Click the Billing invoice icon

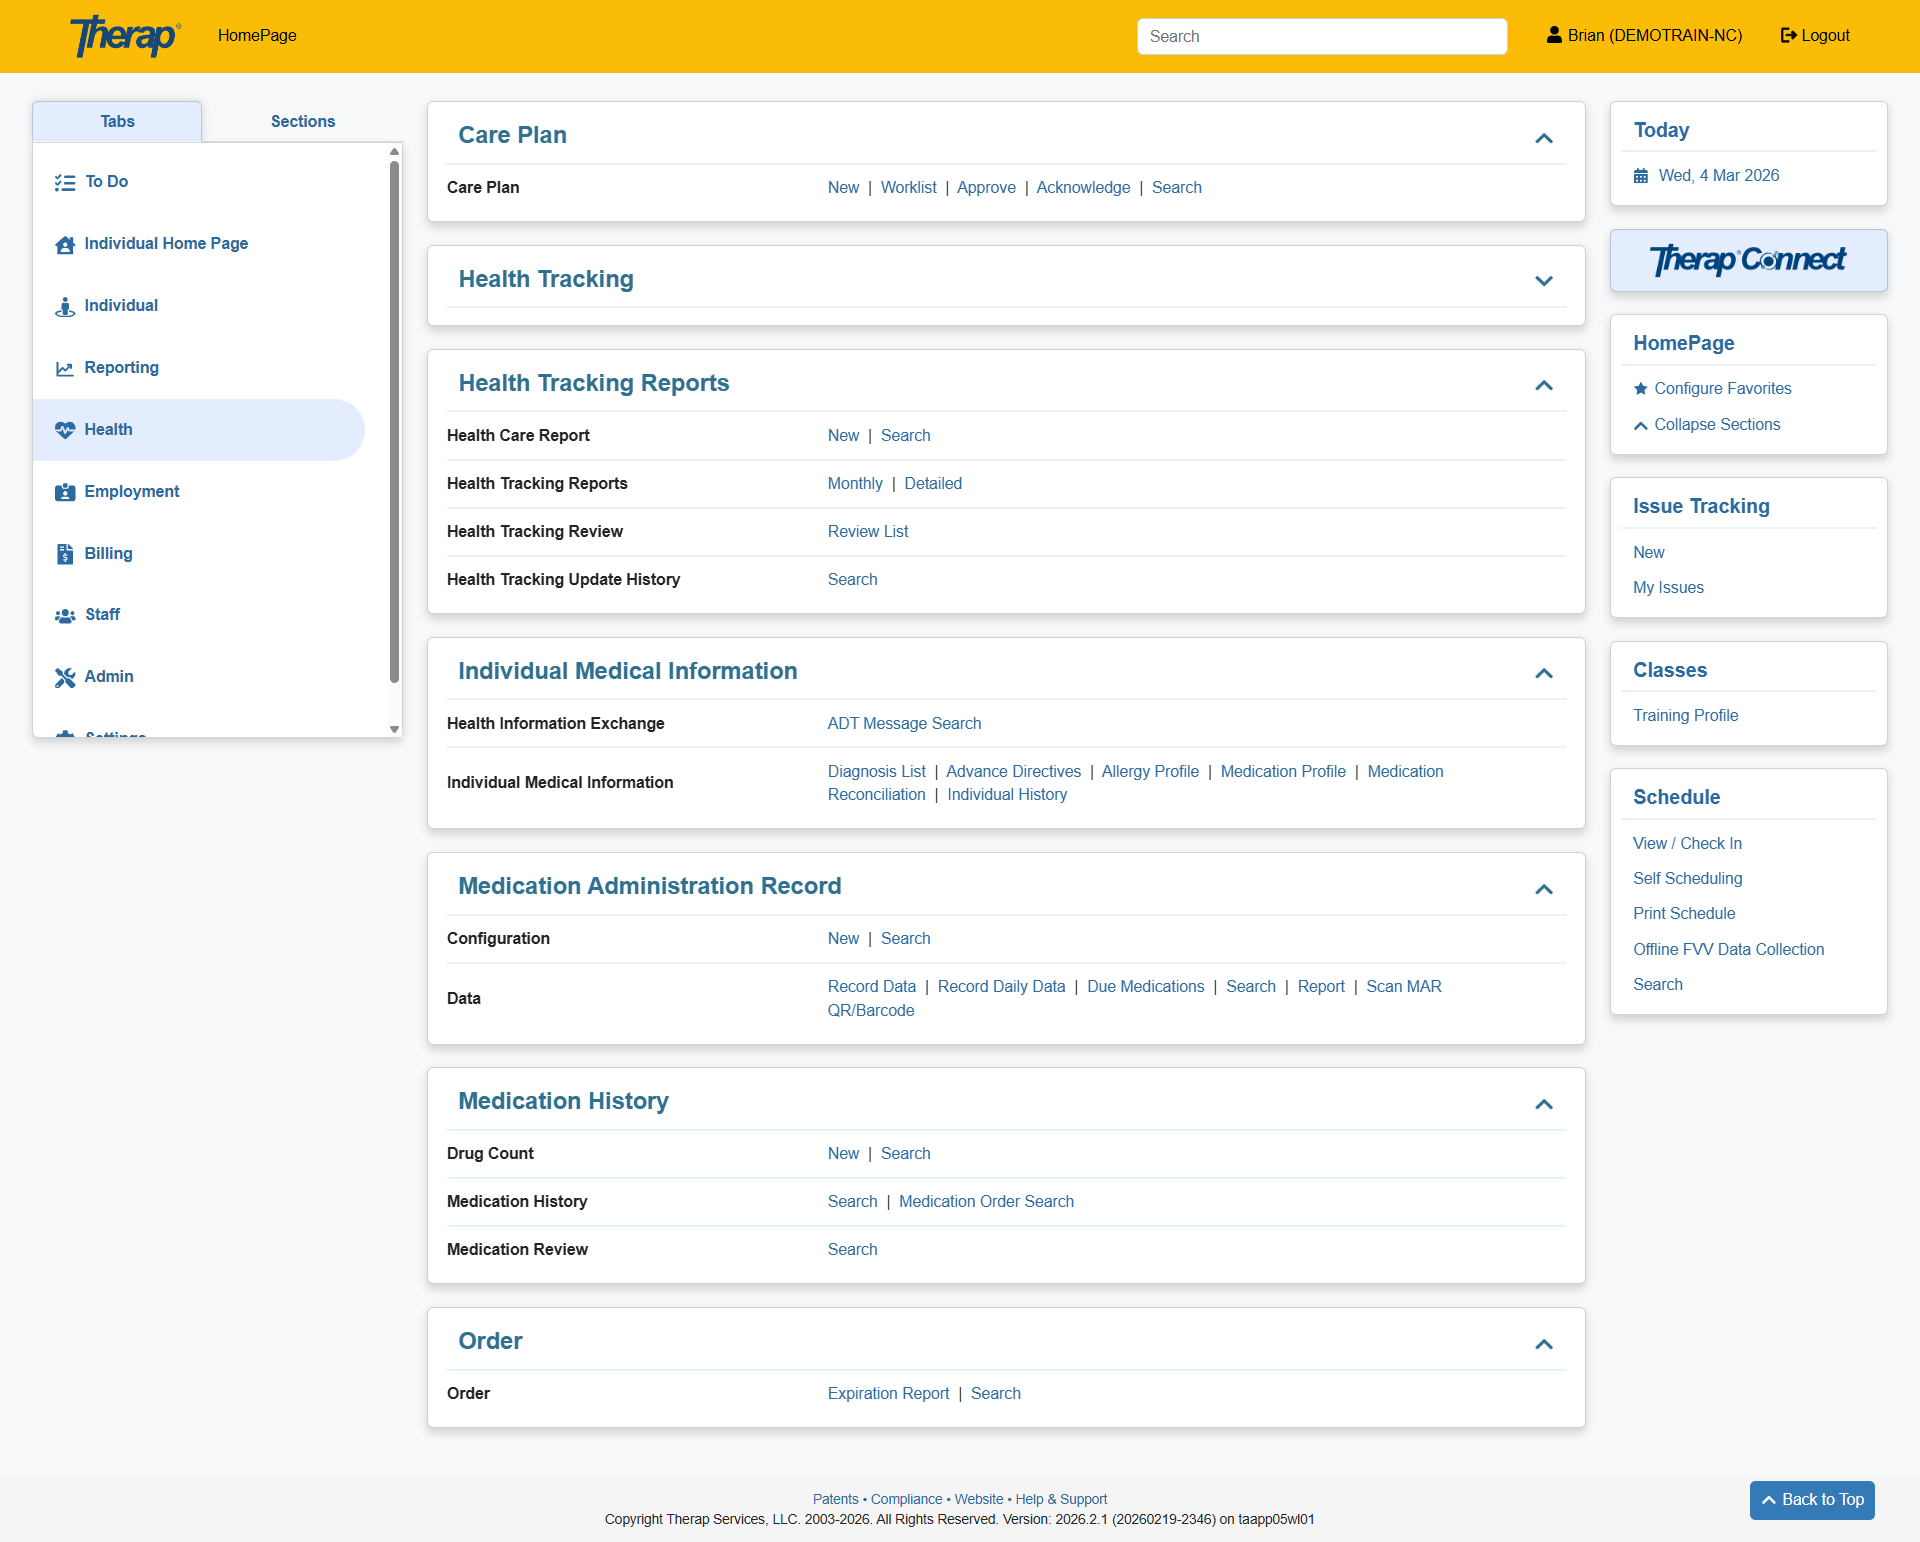65,554
